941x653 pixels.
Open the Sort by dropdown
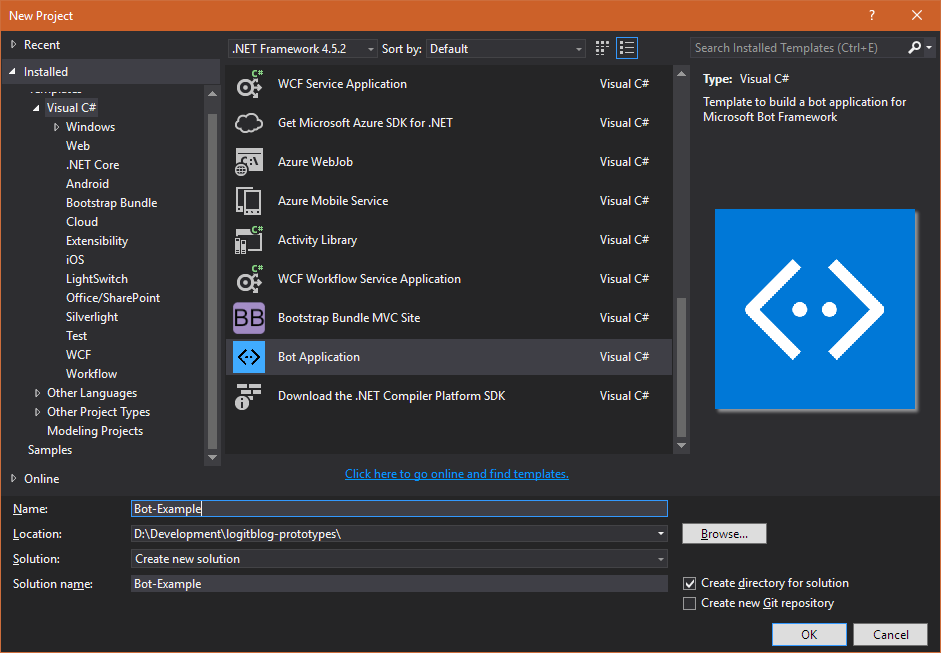(x=506, y=49)
